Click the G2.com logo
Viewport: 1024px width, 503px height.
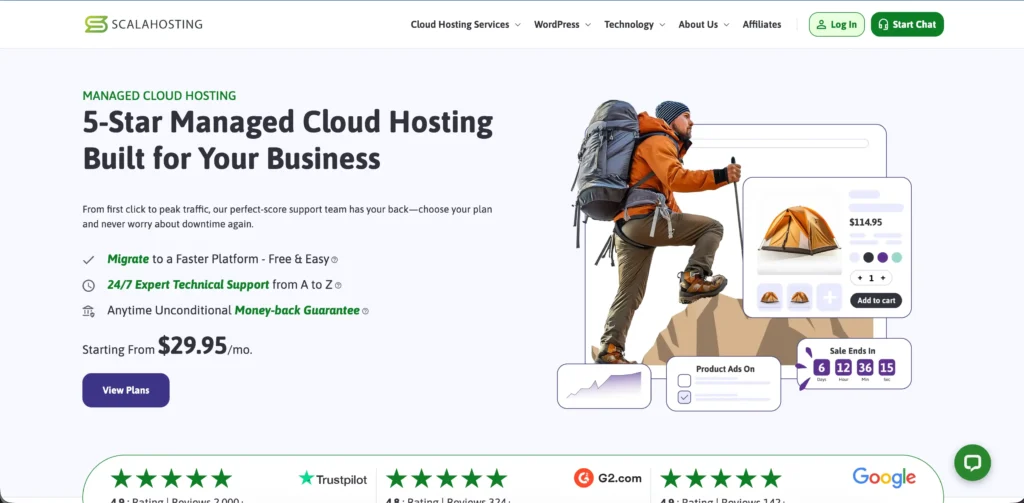pos(608,478)
